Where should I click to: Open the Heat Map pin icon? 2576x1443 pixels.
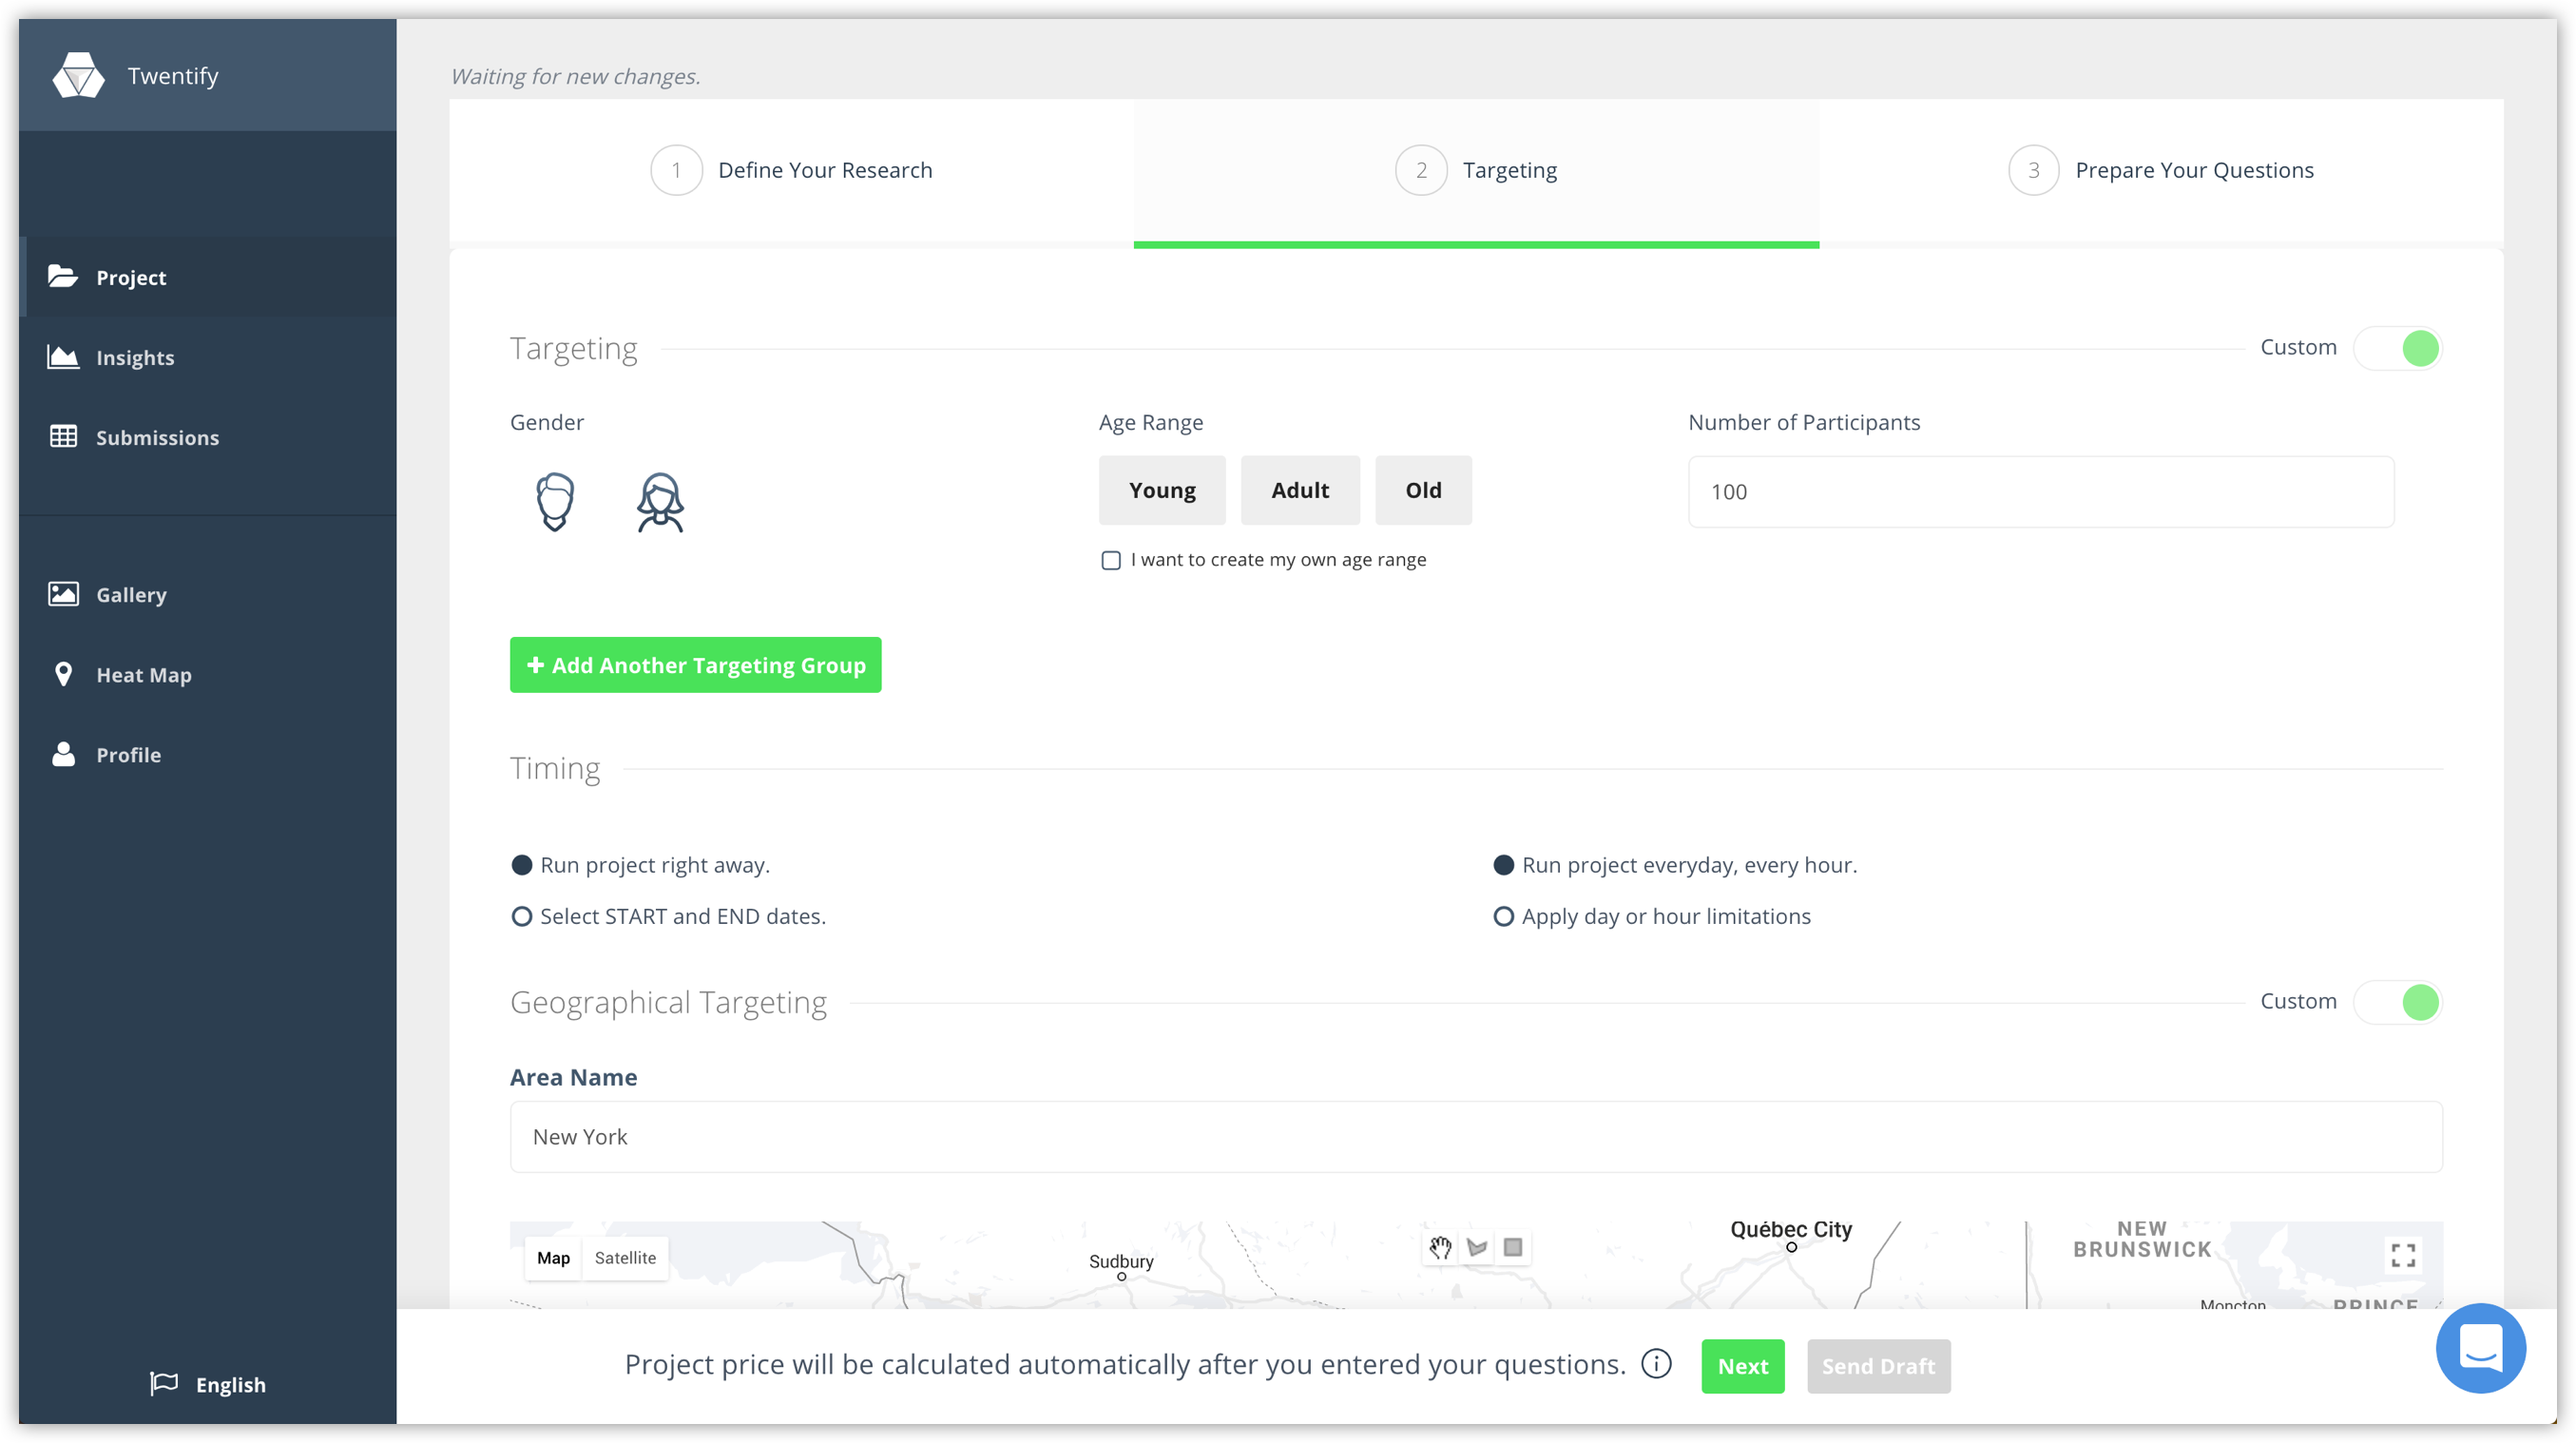tap(63, 675)
